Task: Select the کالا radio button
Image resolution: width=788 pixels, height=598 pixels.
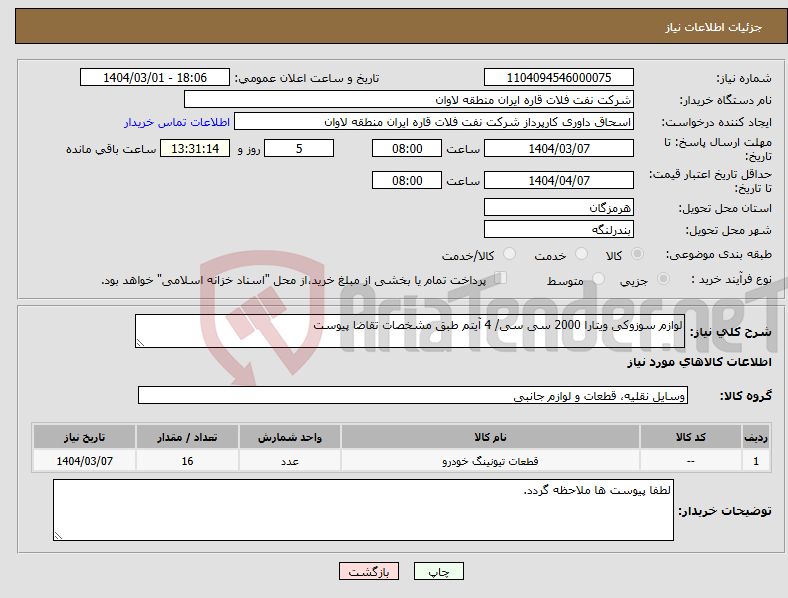Action: click(637, 254)
